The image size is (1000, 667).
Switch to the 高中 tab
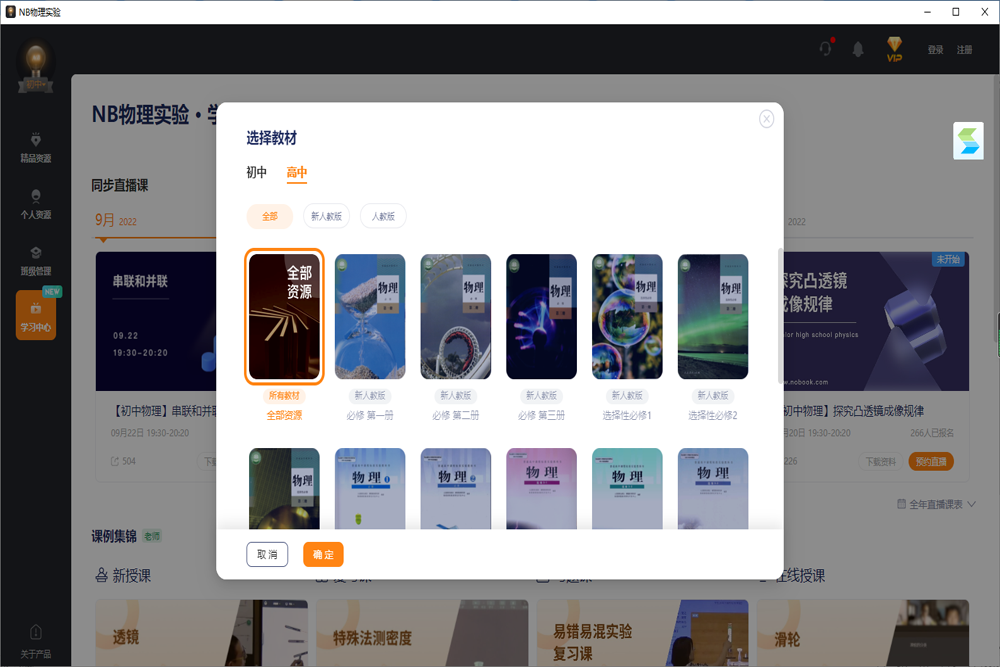[x=297, y=172]
